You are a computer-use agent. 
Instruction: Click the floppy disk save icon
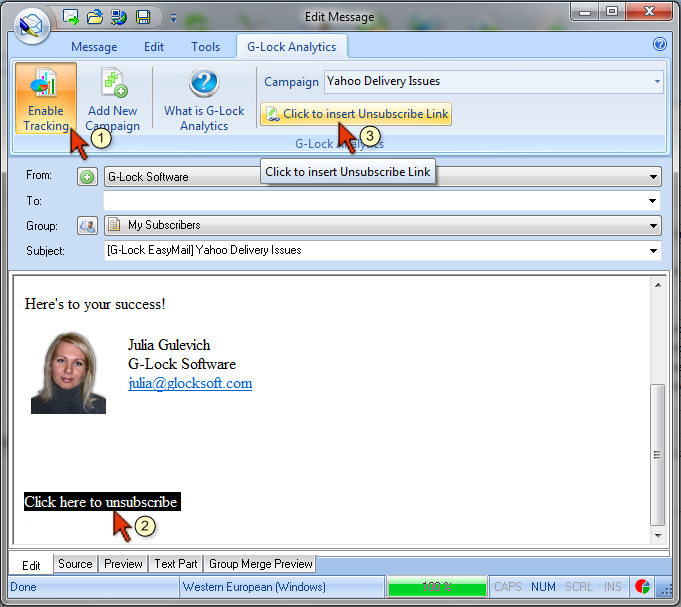click(x=143, y=17)
